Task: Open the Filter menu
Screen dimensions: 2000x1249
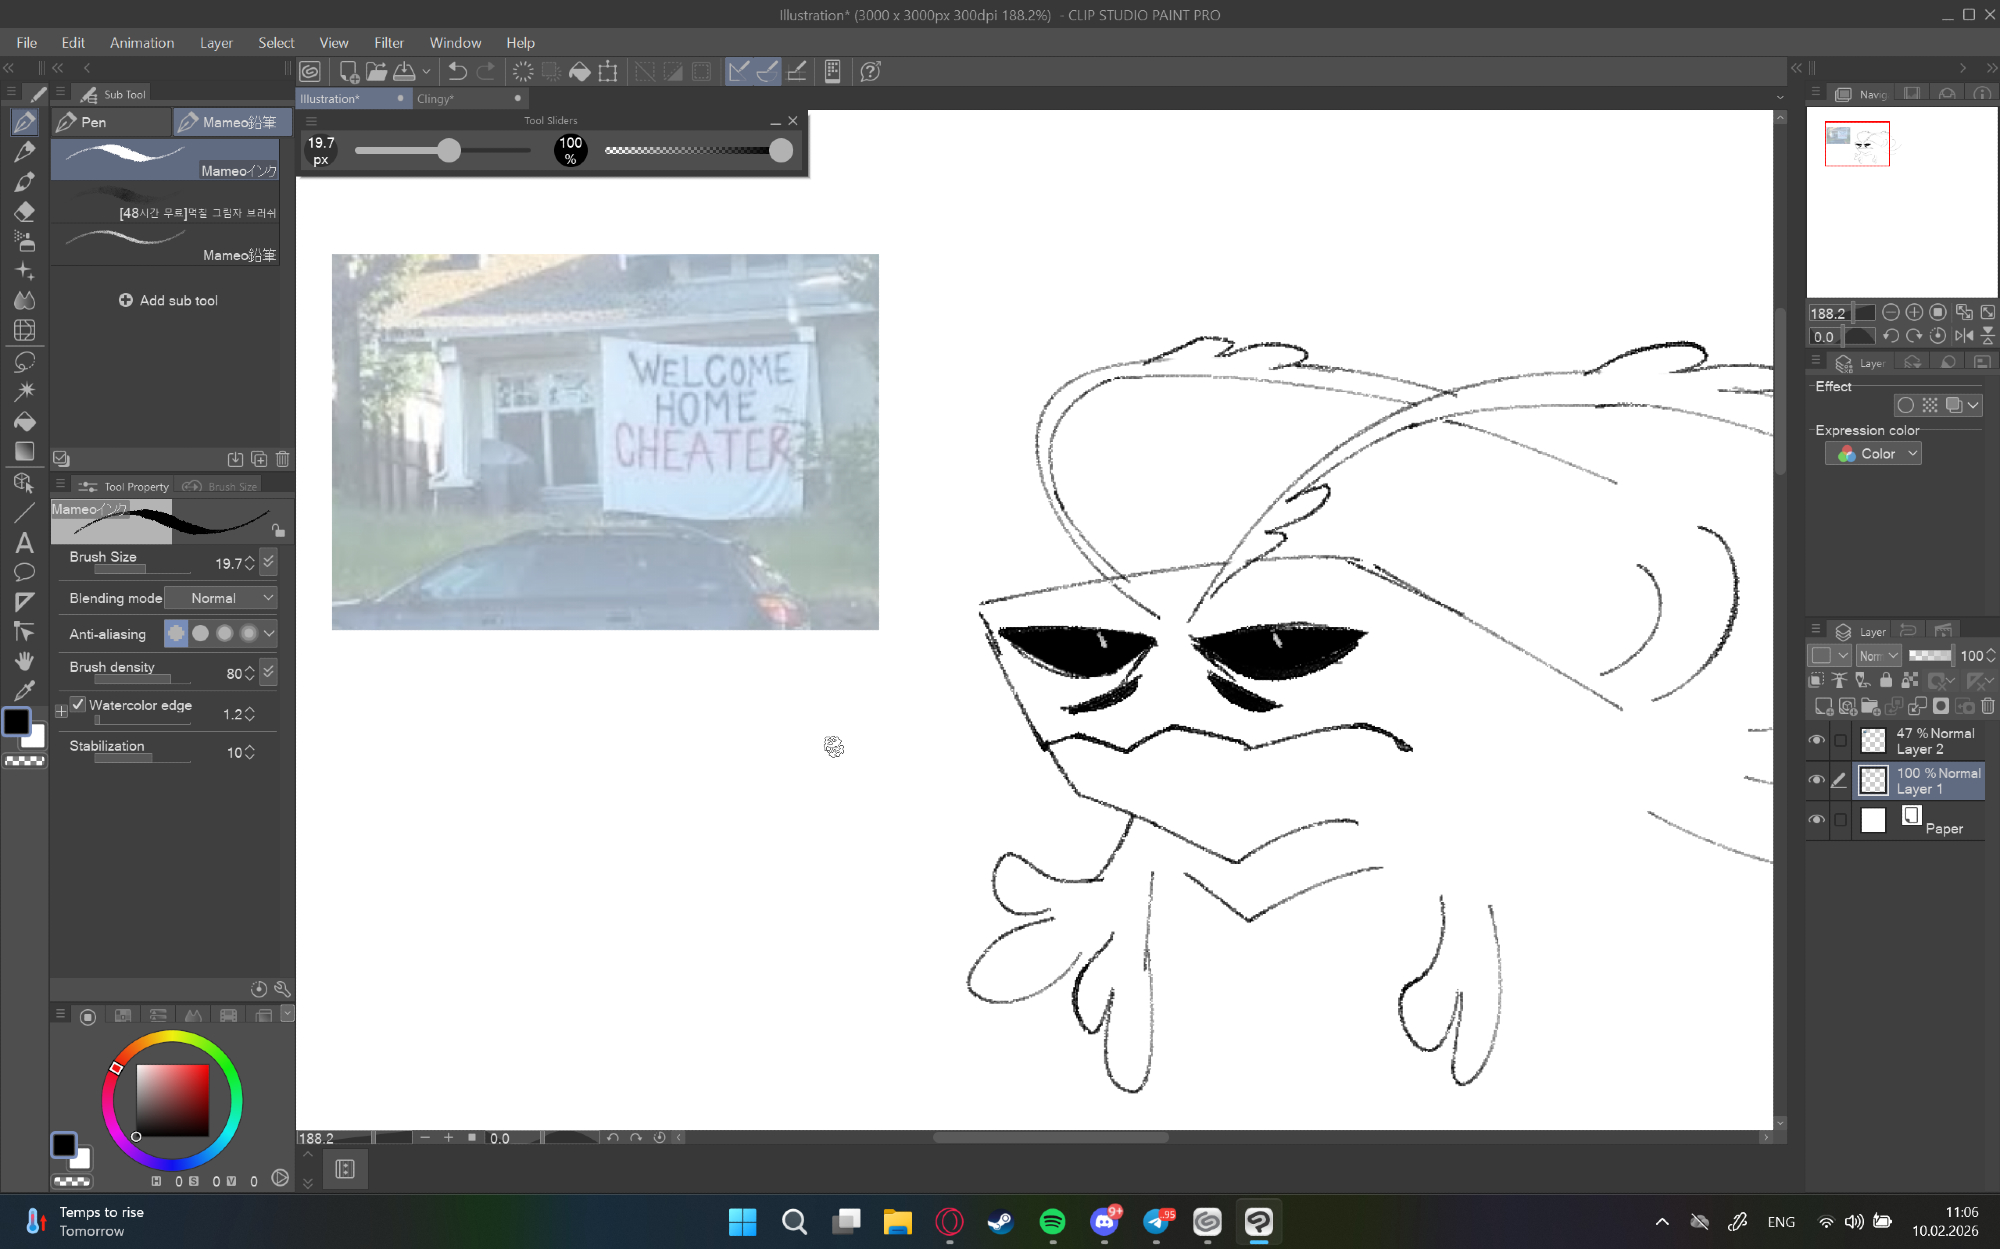Action: [388, 43]
